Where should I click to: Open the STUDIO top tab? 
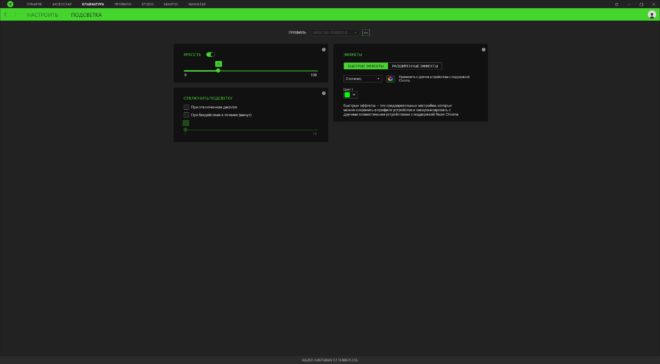tap(147, 4)
